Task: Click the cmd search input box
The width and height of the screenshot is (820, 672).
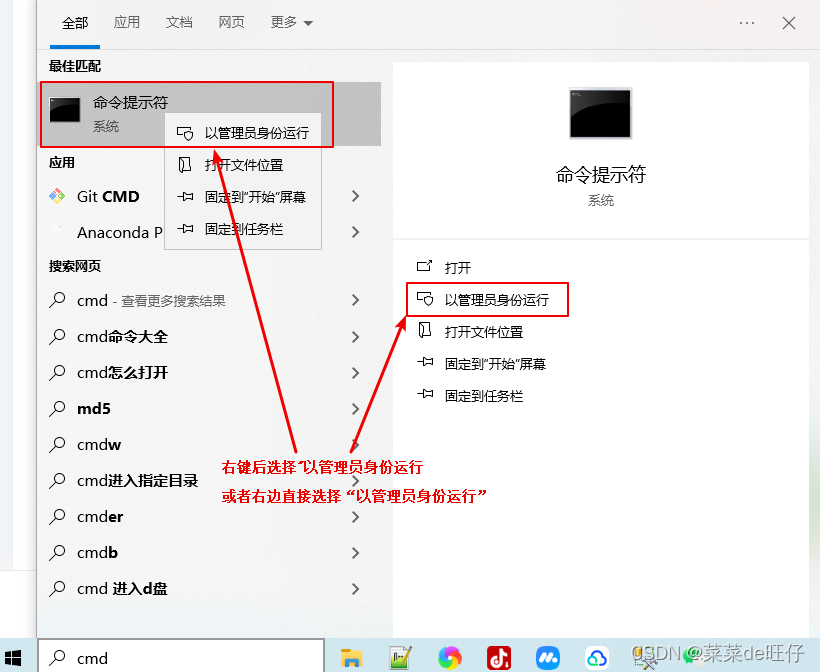Action: [x=180, y=657]
